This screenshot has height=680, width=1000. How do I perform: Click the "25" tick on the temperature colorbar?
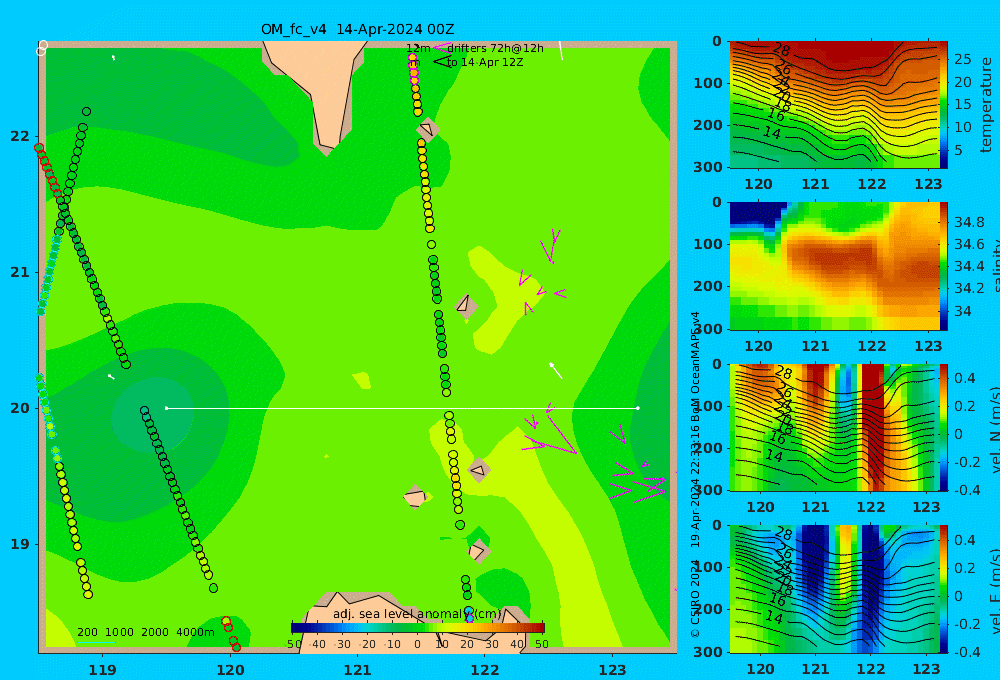[x=963, y=59]
